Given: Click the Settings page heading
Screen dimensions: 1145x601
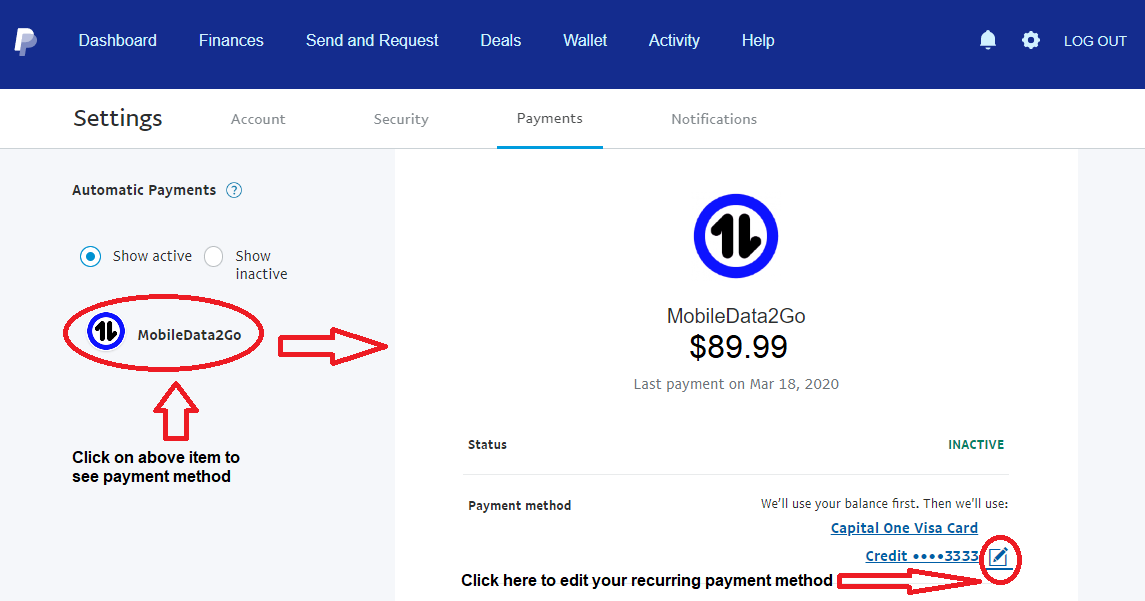Looking at the screenshot, I should tap(118, 118).
